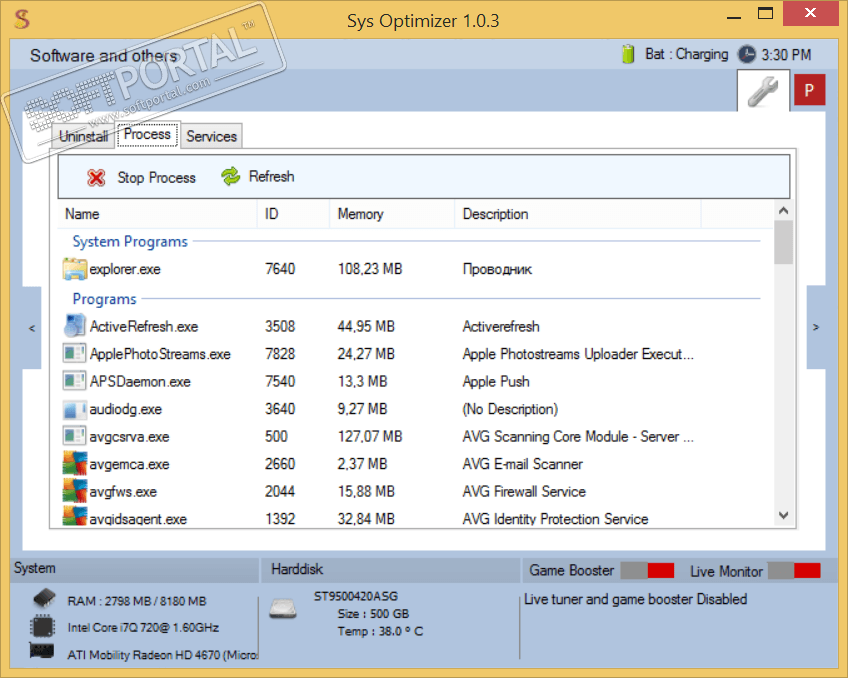Sort the list by ID column
Image resolution: width=848 pixels, height=678 pixels.
point(293,214)
